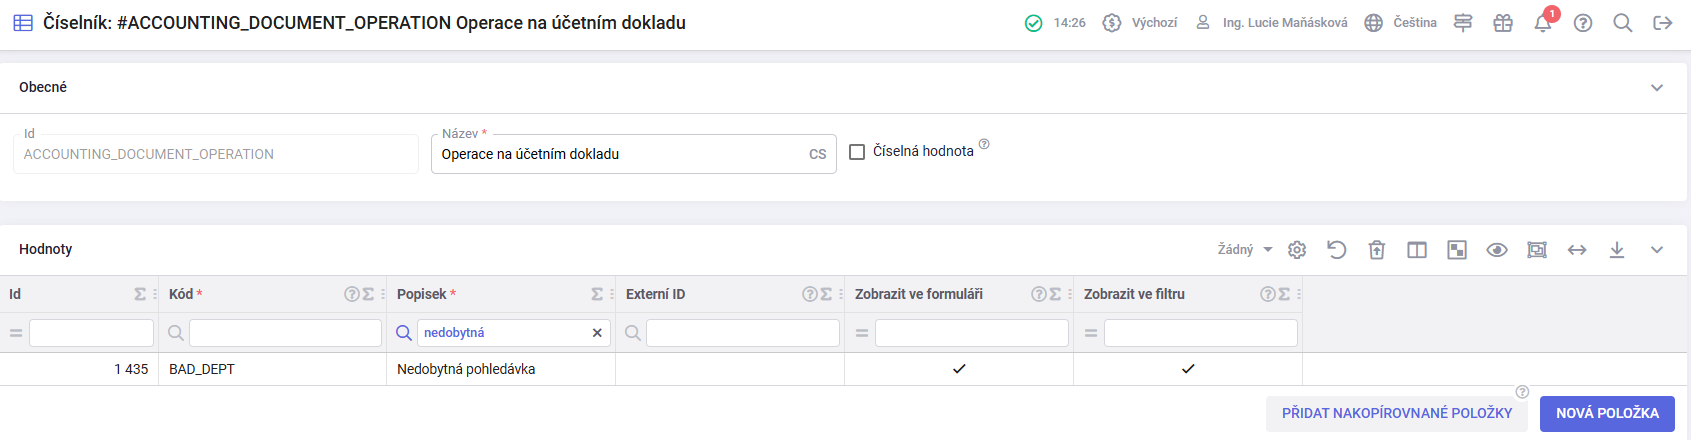
Task: Open the Výchozí currency menu
Action: coord(1140,23)
